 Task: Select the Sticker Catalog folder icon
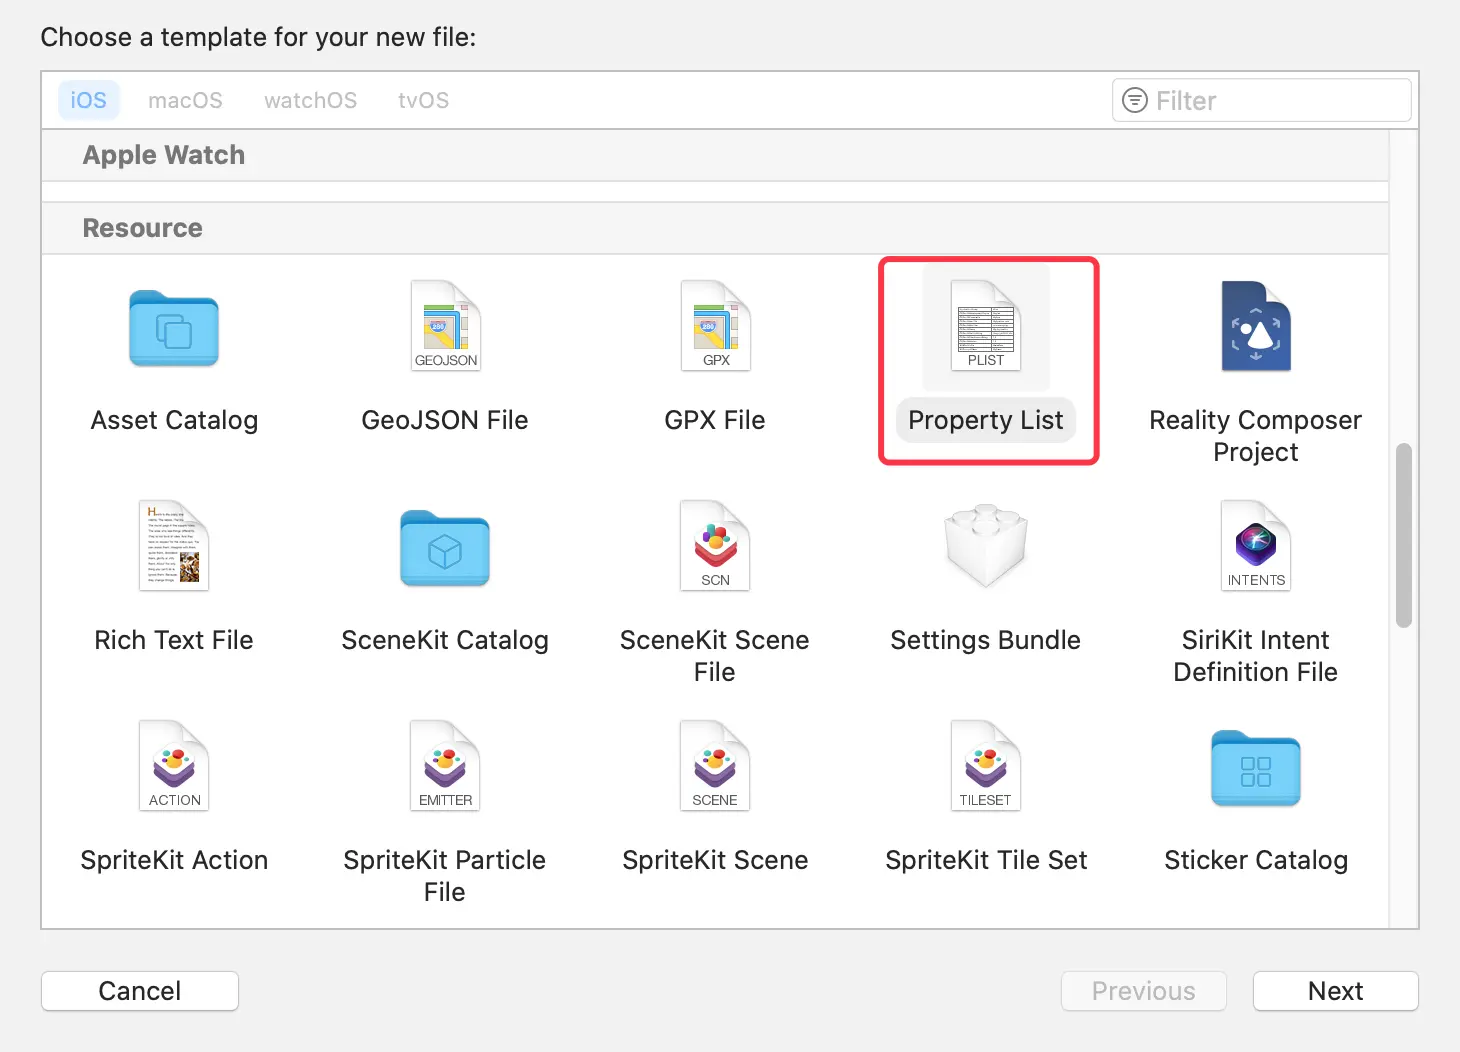coord(1256,768)
